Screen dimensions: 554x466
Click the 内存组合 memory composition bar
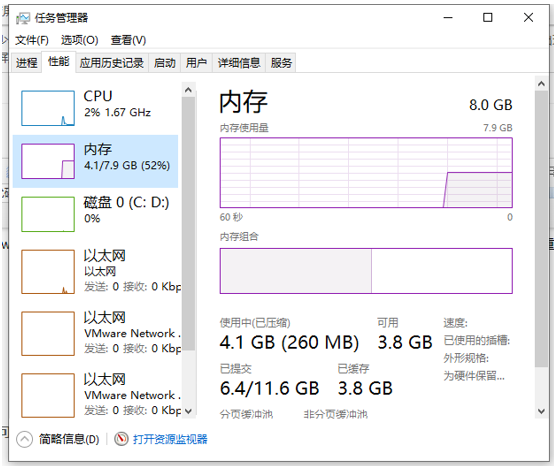point(366,271)
